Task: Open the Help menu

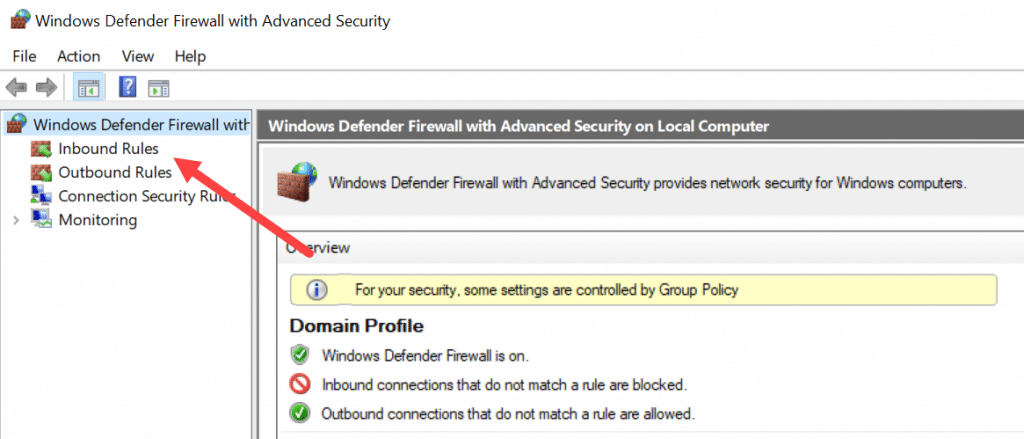Action: pyautogui.click(x=190, y=56)
